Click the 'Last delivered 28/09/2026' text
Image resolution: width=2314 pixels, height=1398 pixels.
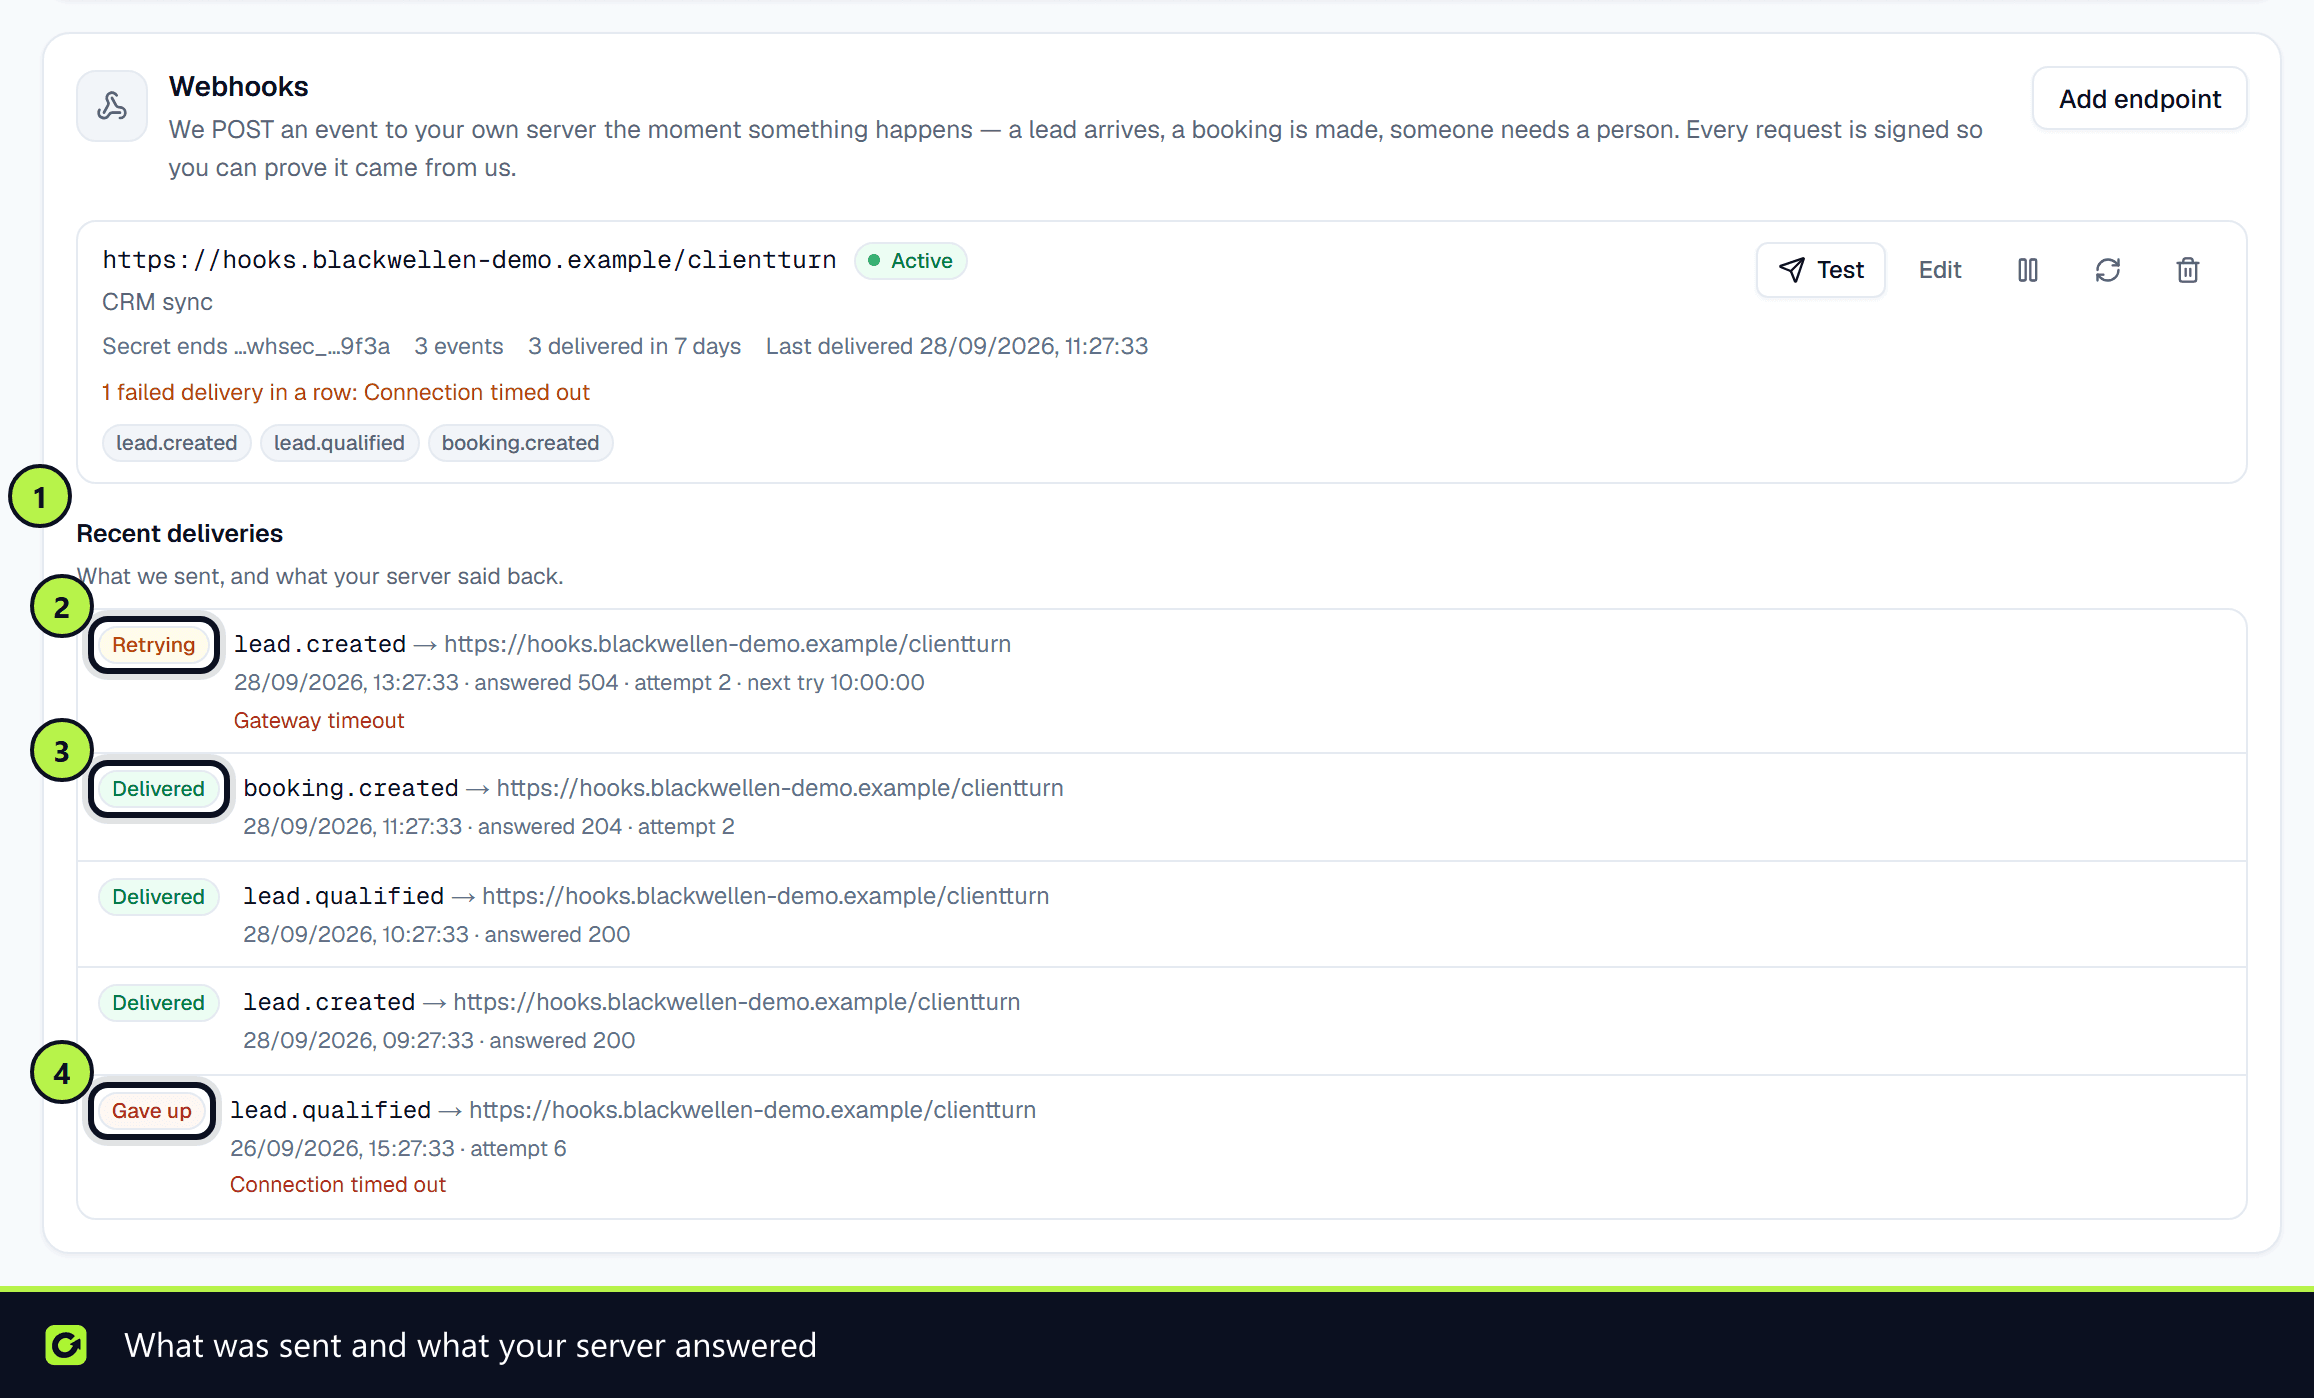coord(957,346)
